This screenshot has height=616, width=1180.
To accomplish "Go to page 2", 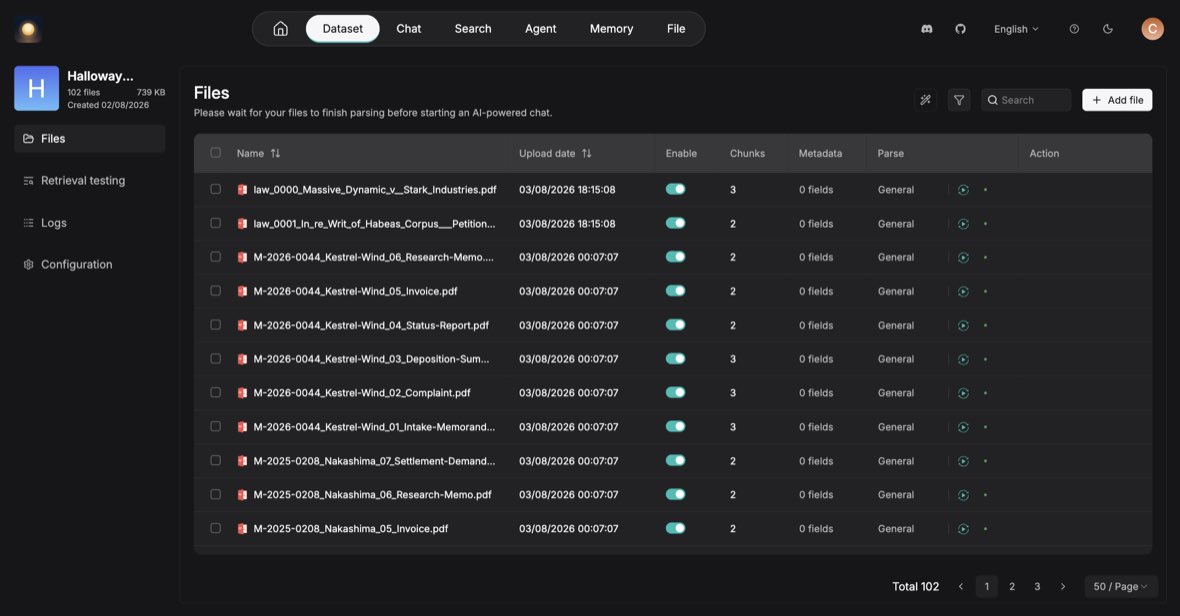I will pos(1012,587).
